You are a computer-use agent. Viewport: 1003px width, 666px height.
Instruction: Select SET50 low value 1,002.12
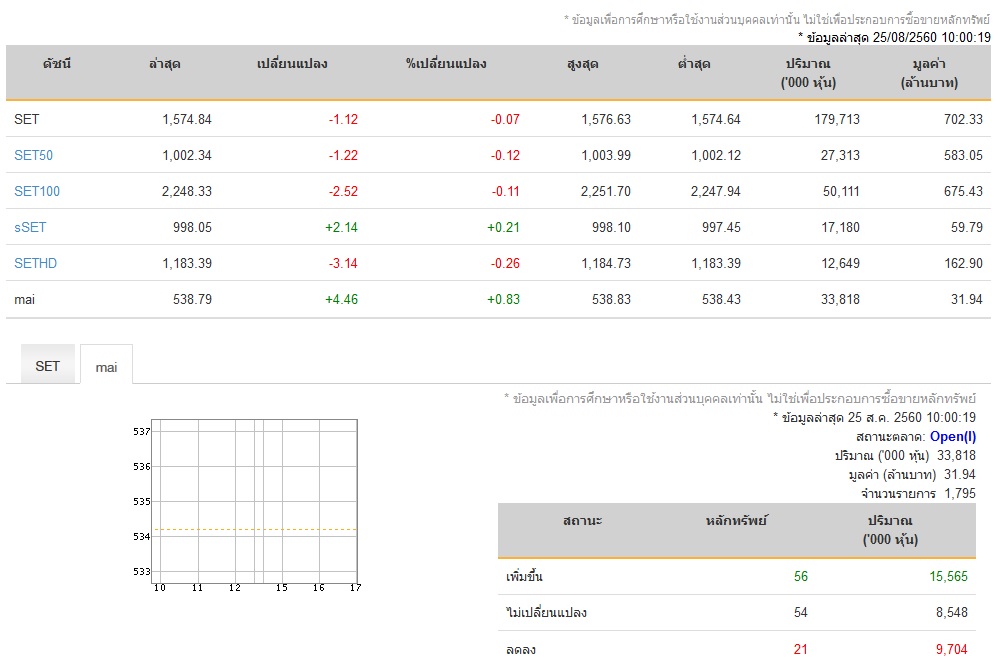(x=716, y=155)
